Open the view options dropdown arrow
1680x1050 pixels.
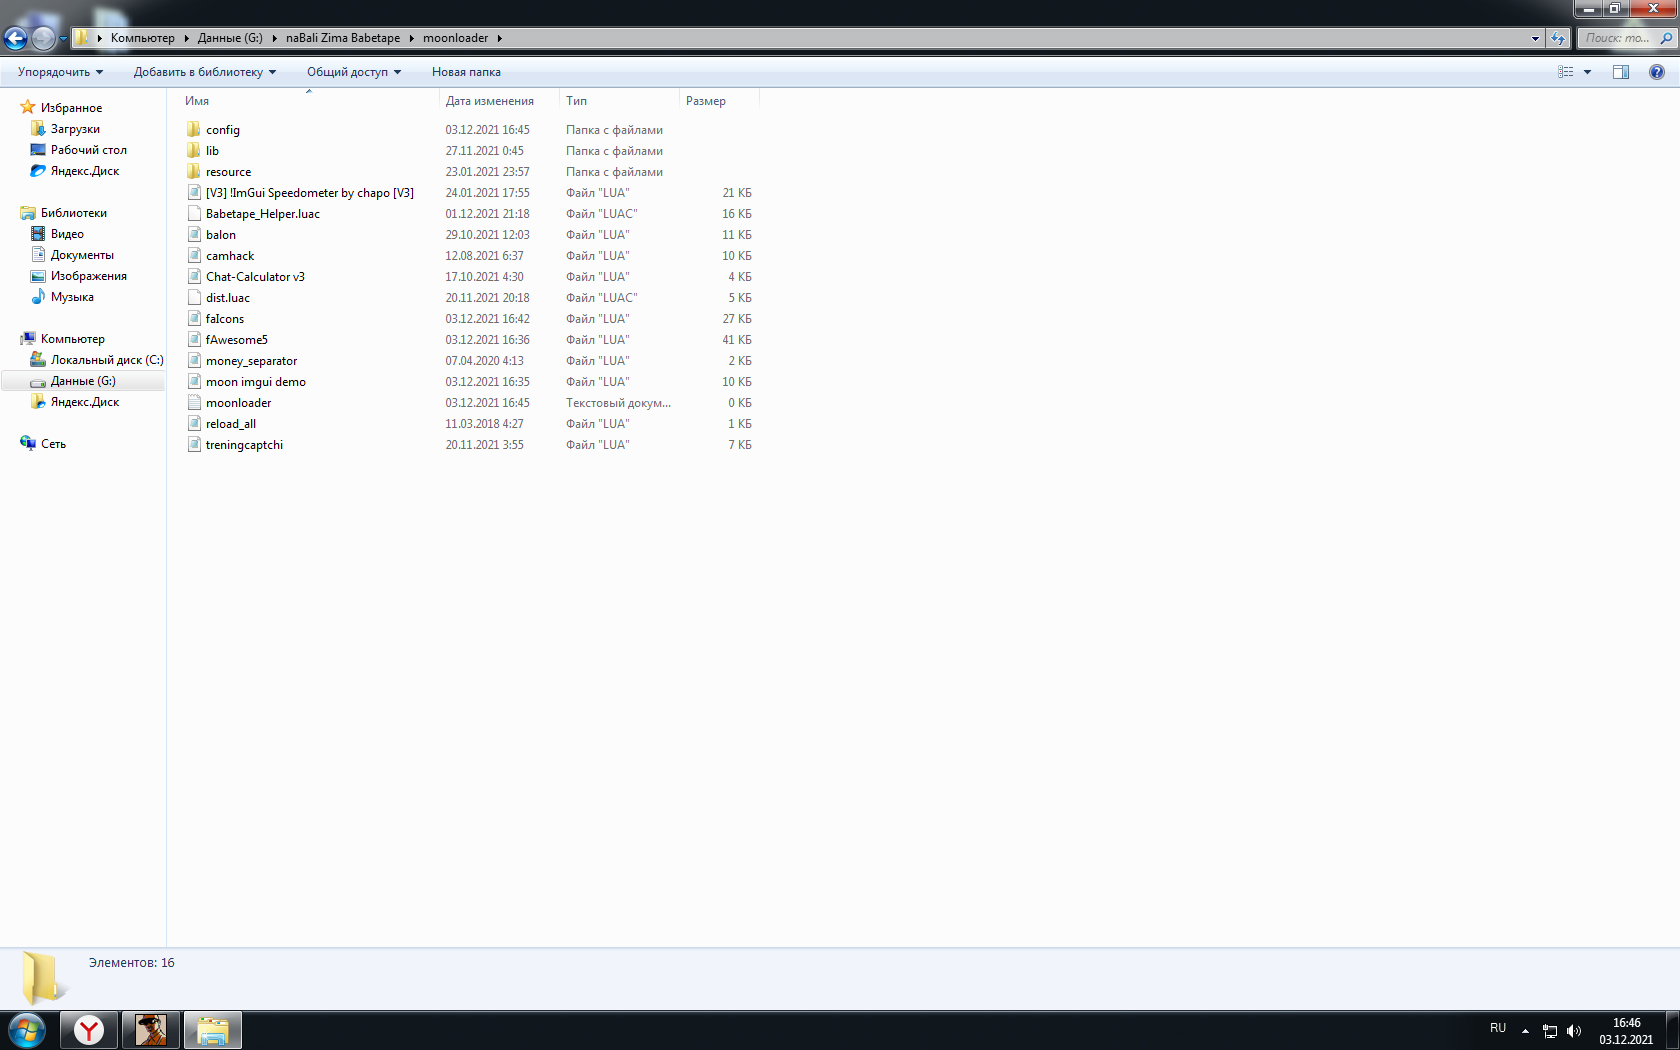pyautogui.click(x=1587, y=72)
